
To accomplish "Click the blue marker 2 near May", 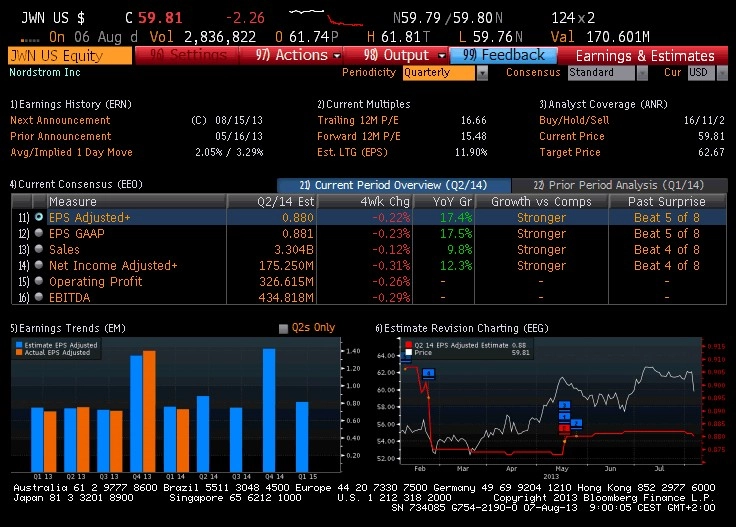I will click(x=576, y=424).
